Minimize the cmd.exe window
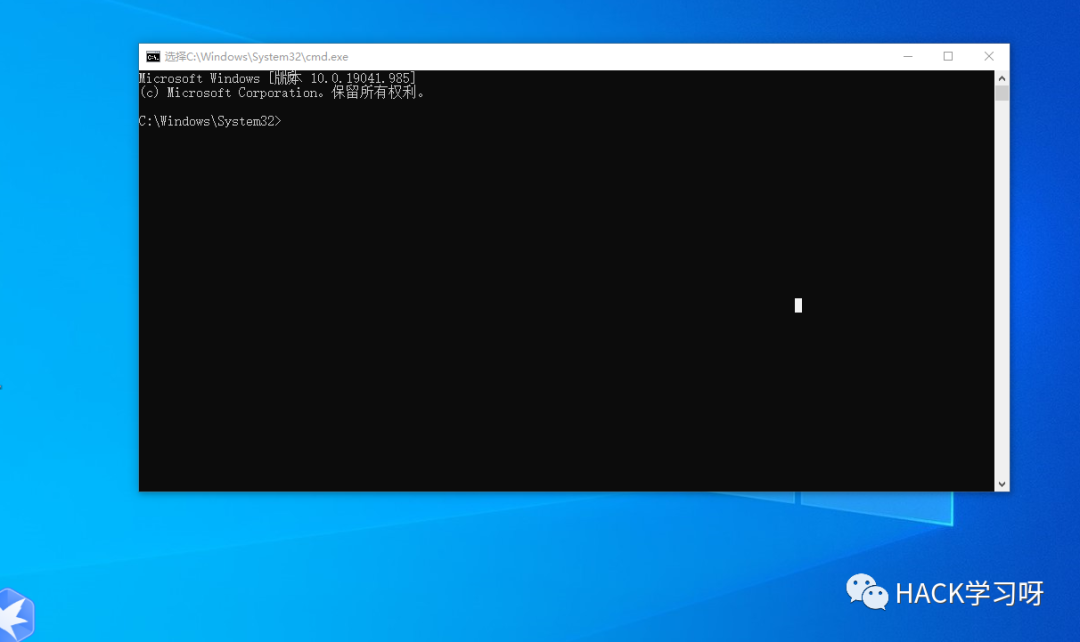 click(908, 56)
